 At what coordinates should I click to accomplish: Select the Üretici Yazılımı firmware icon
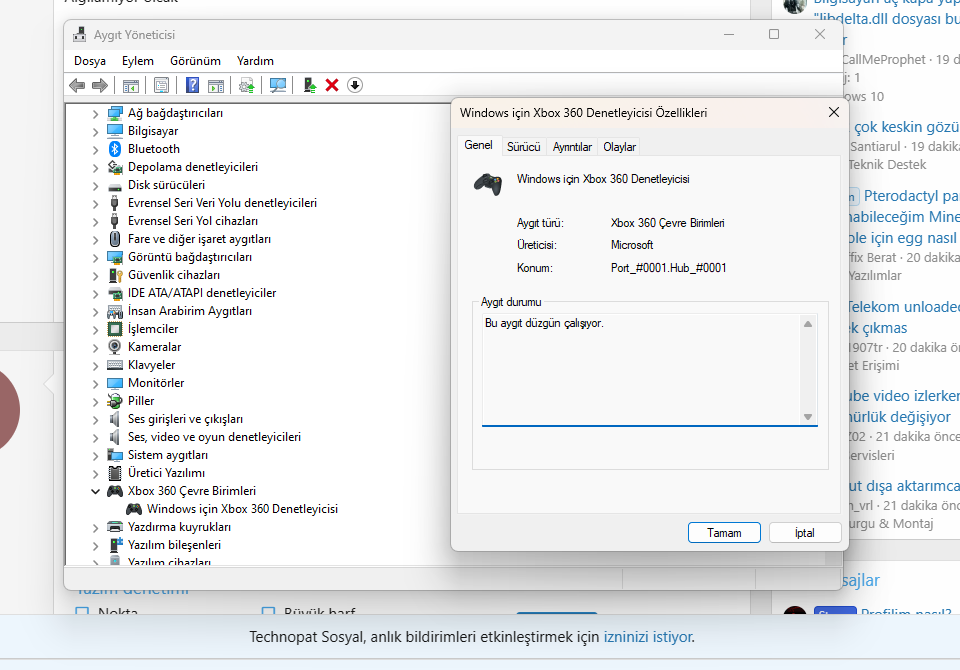pos(114,473)
